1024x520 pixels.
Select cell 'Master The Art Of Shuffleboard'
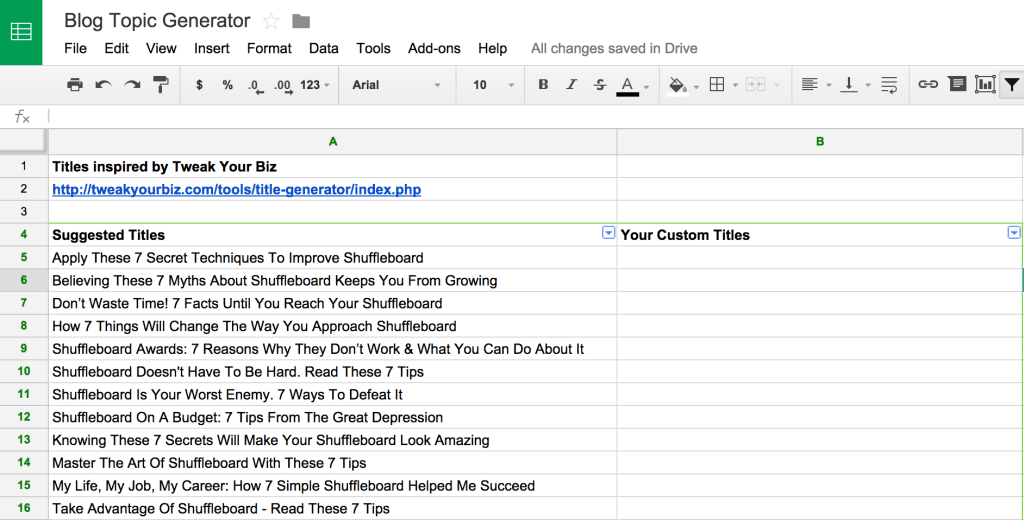click(332, 463)
